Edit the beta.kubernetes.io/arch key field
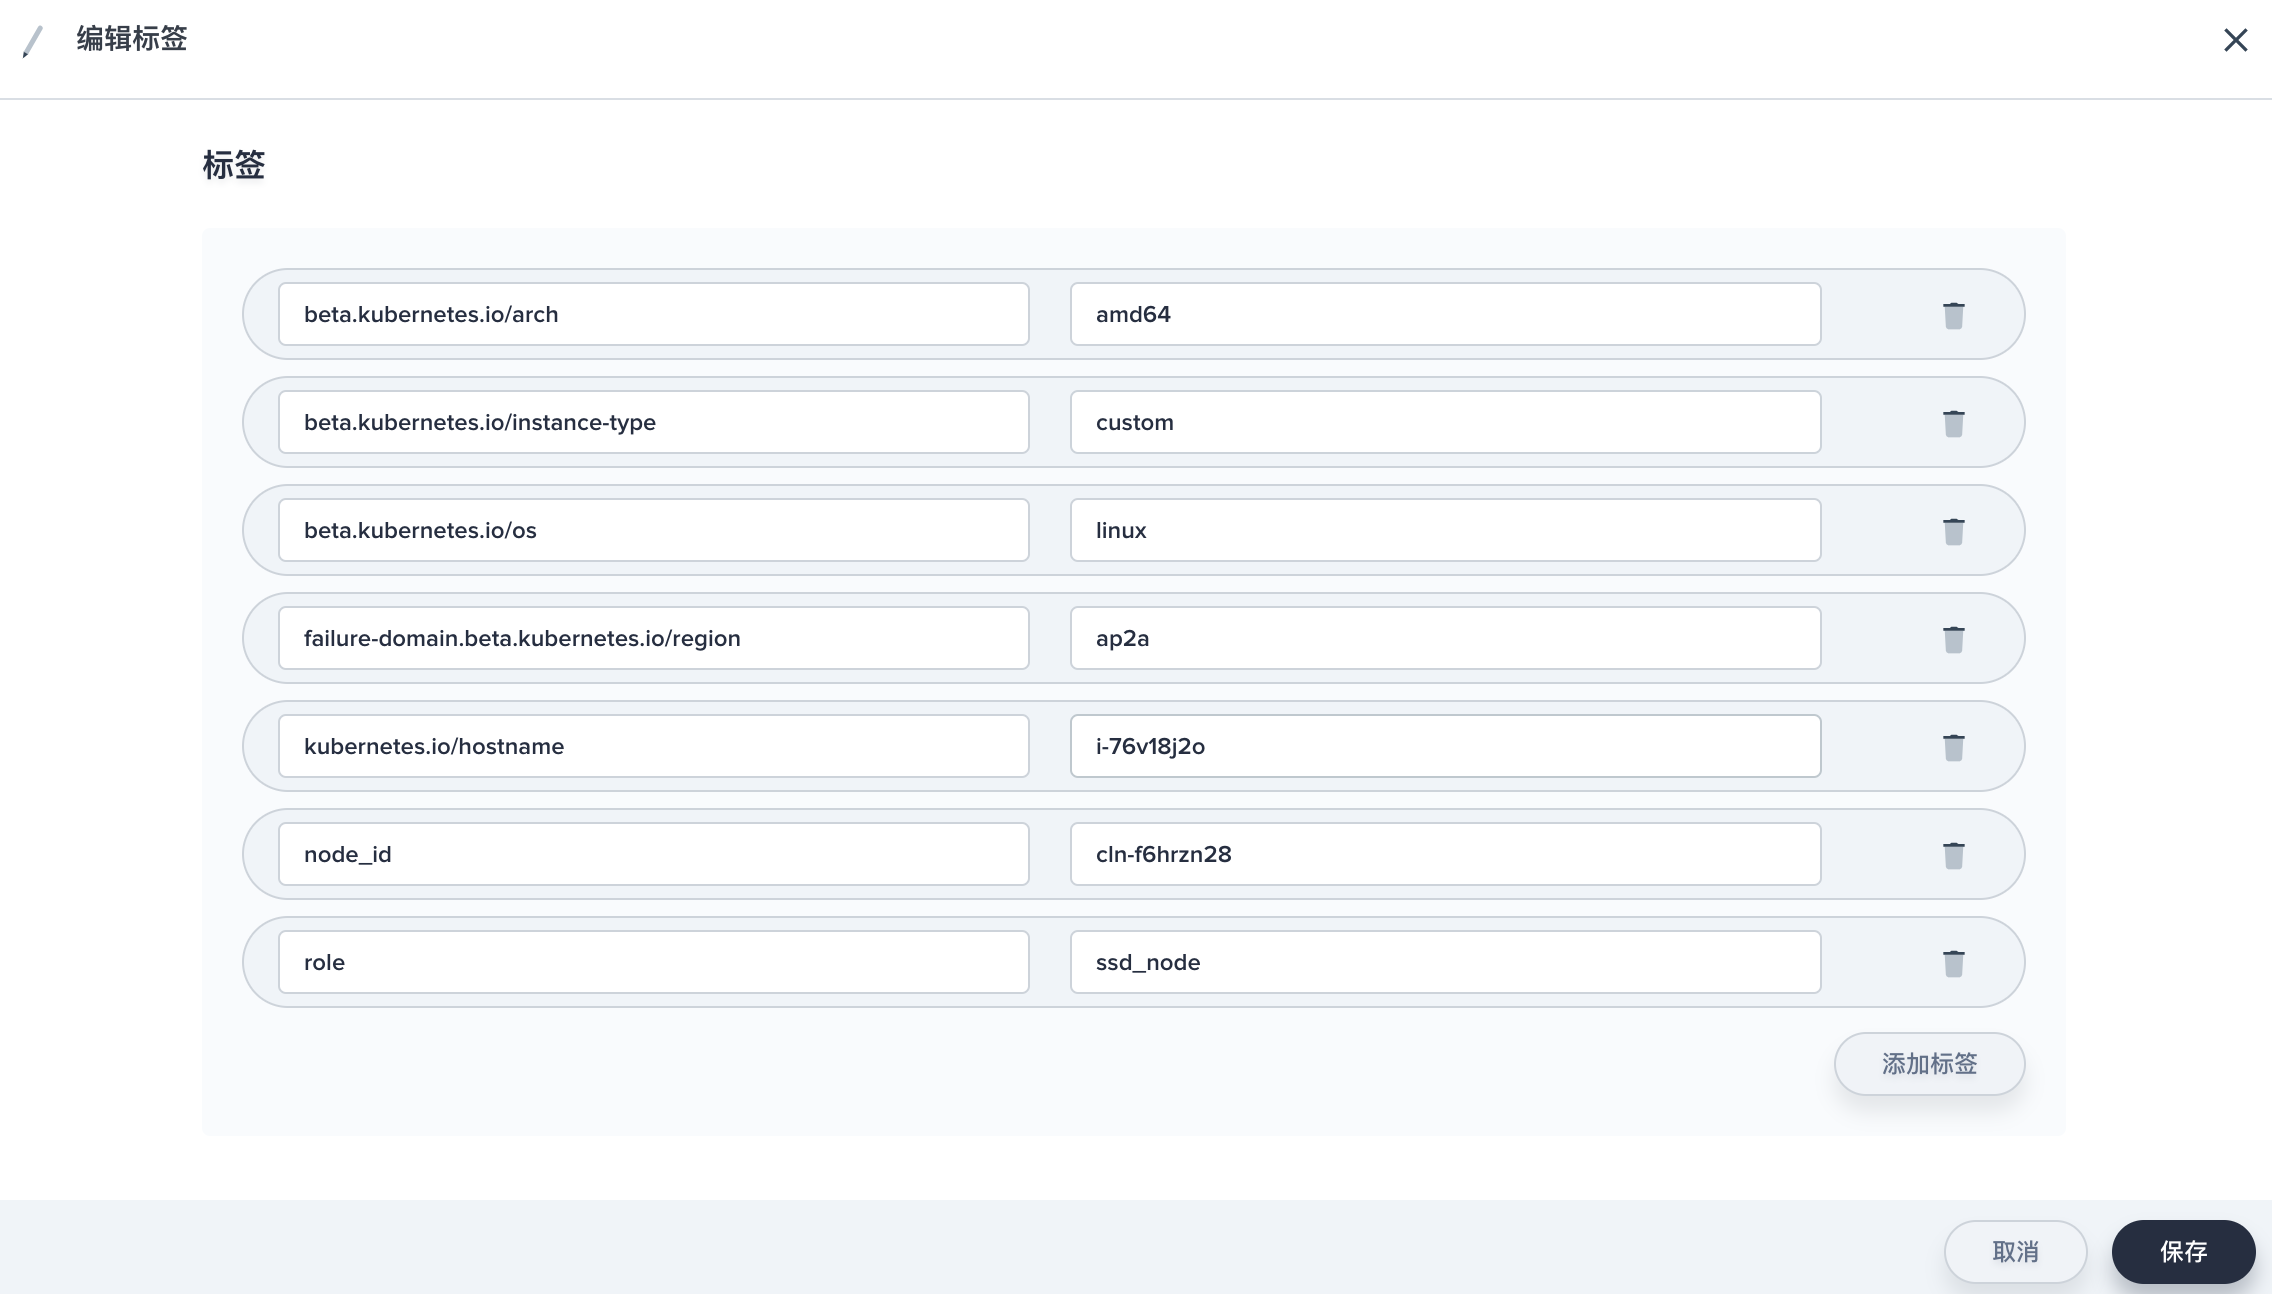 (654, 314)
